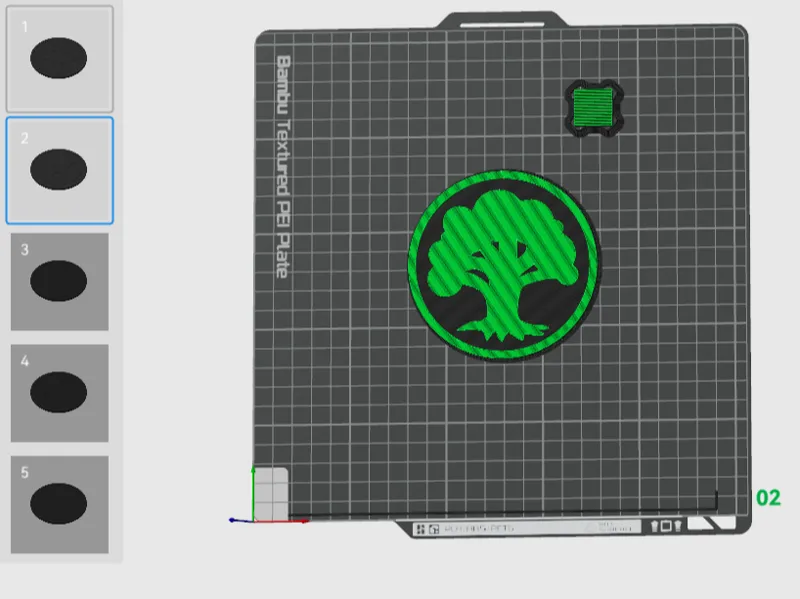The width and height of the screenshot is (800, 599).
Task: Open plate 3 in the sidebar
Action: pos(59,282)
